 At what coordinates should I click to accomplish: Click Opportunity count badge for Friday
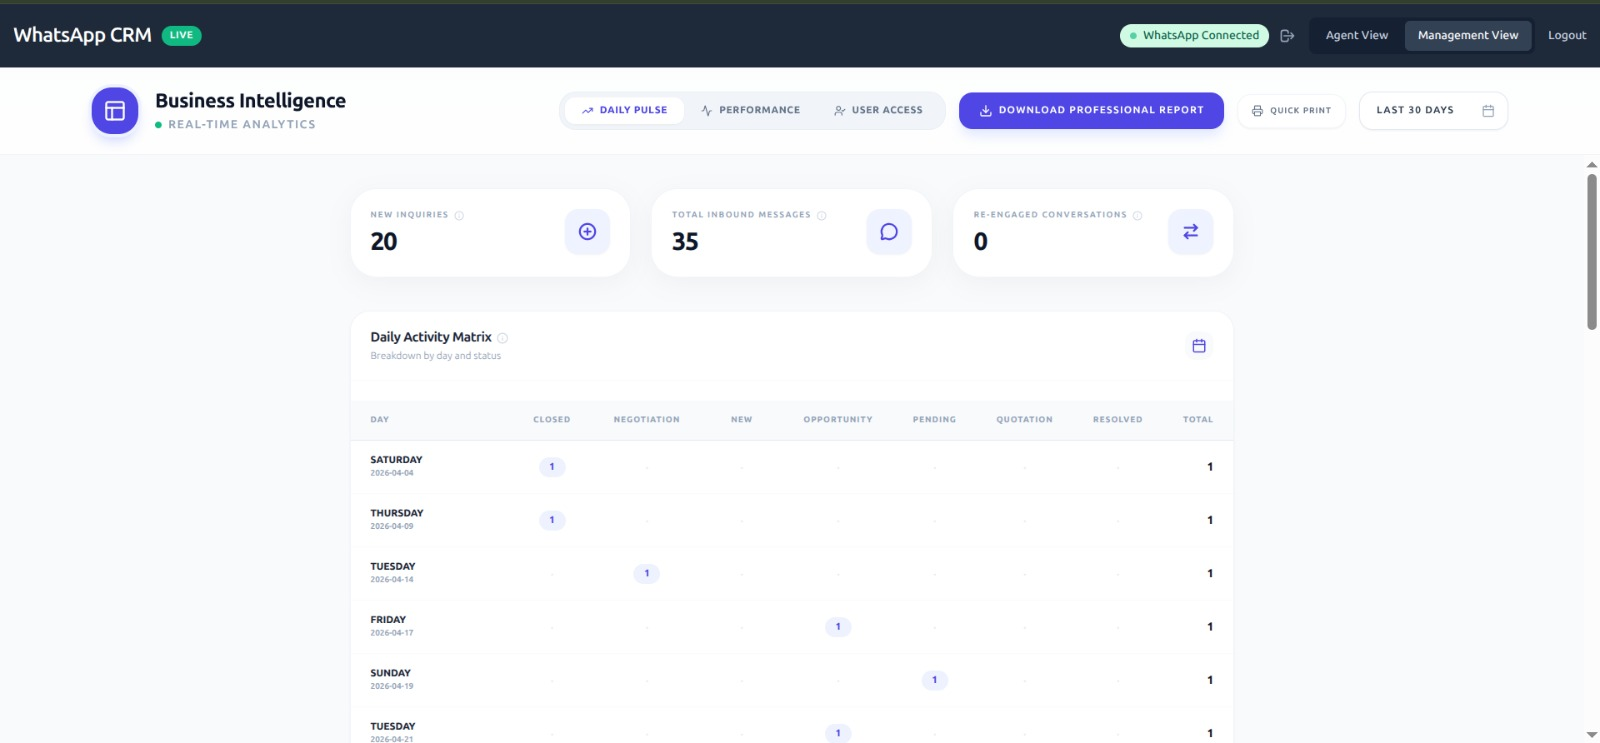pyautogui.click(x=838, y=627)
